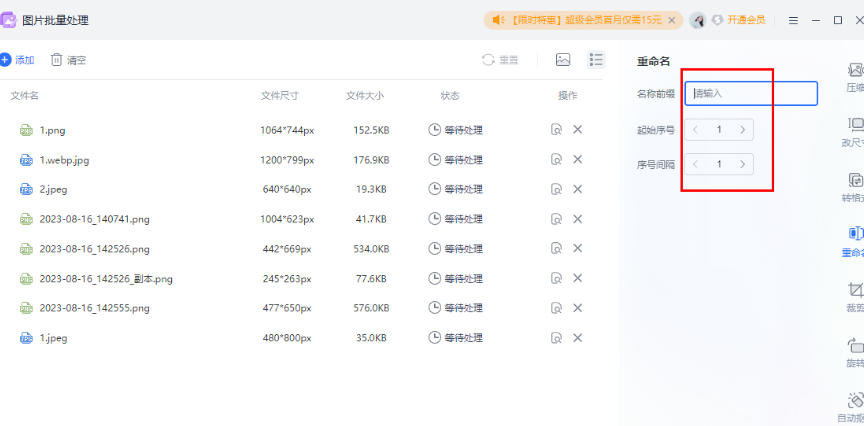Dismiss the orange promotion banner

(671, 20)
